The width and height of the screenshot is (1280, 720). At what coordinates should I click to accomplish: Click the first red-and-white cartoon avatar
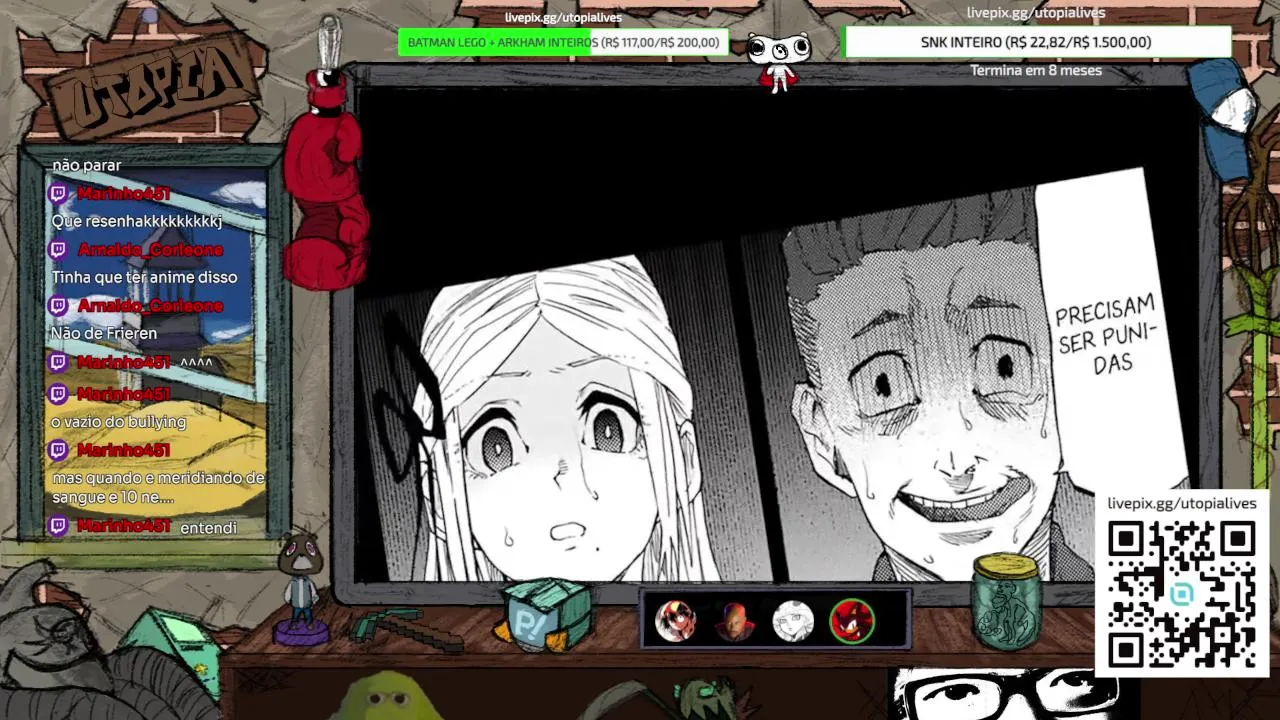pyautogui.click(x=675, y=621)
